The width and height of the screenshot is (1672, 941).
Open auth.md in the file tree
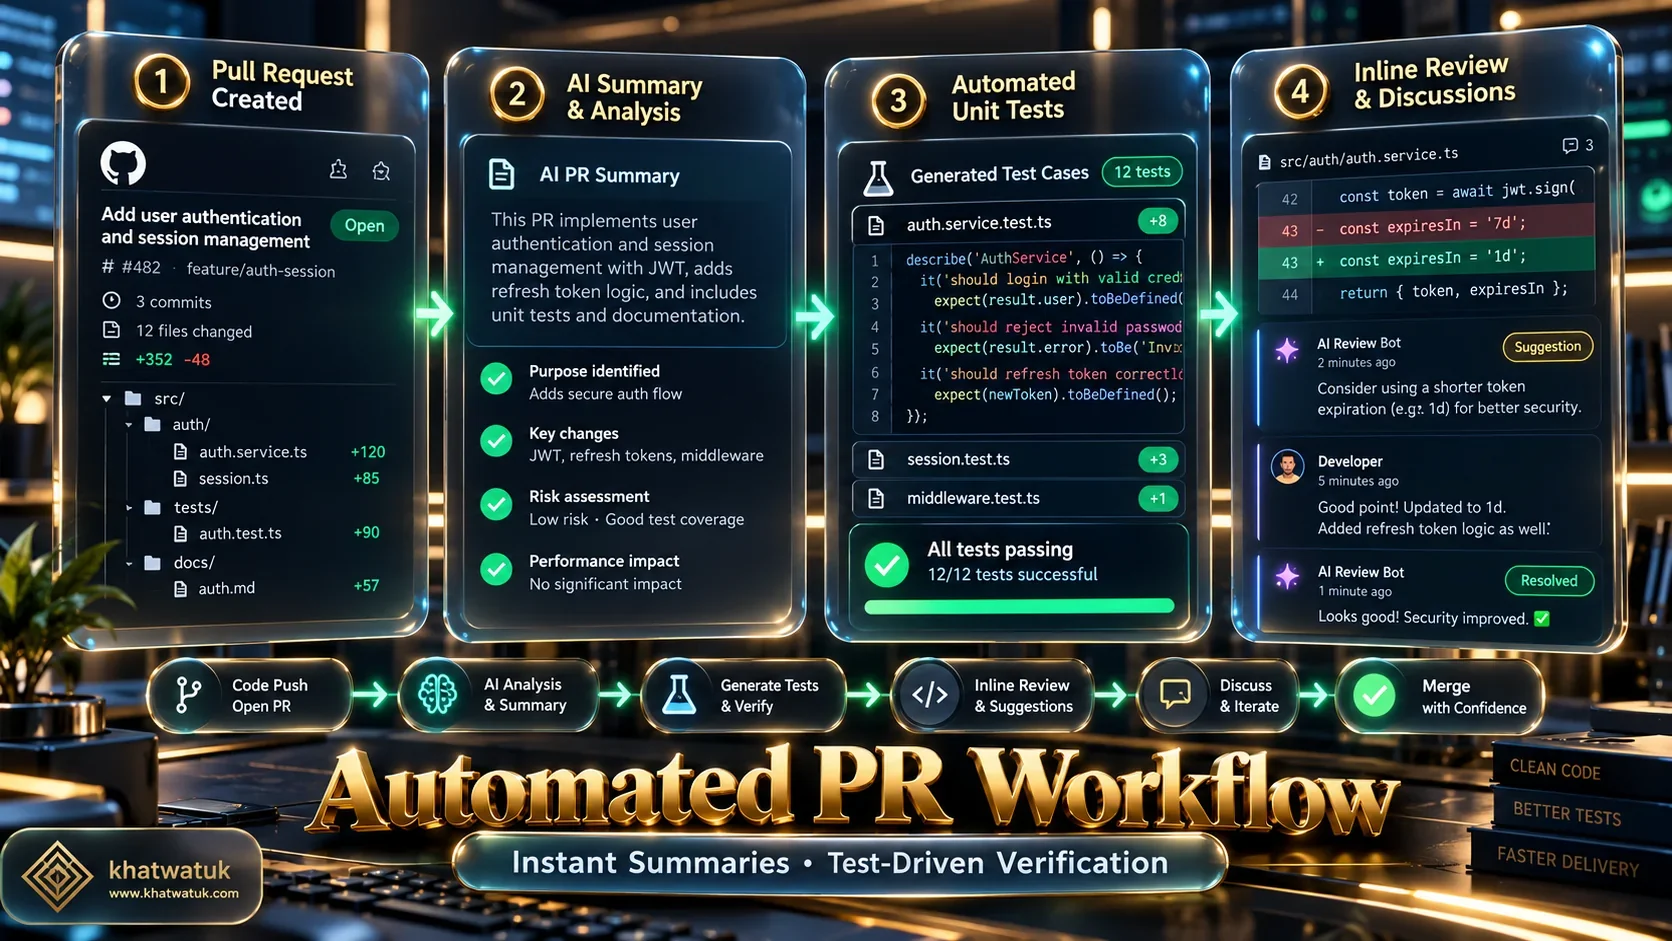(x=226, y=588)
